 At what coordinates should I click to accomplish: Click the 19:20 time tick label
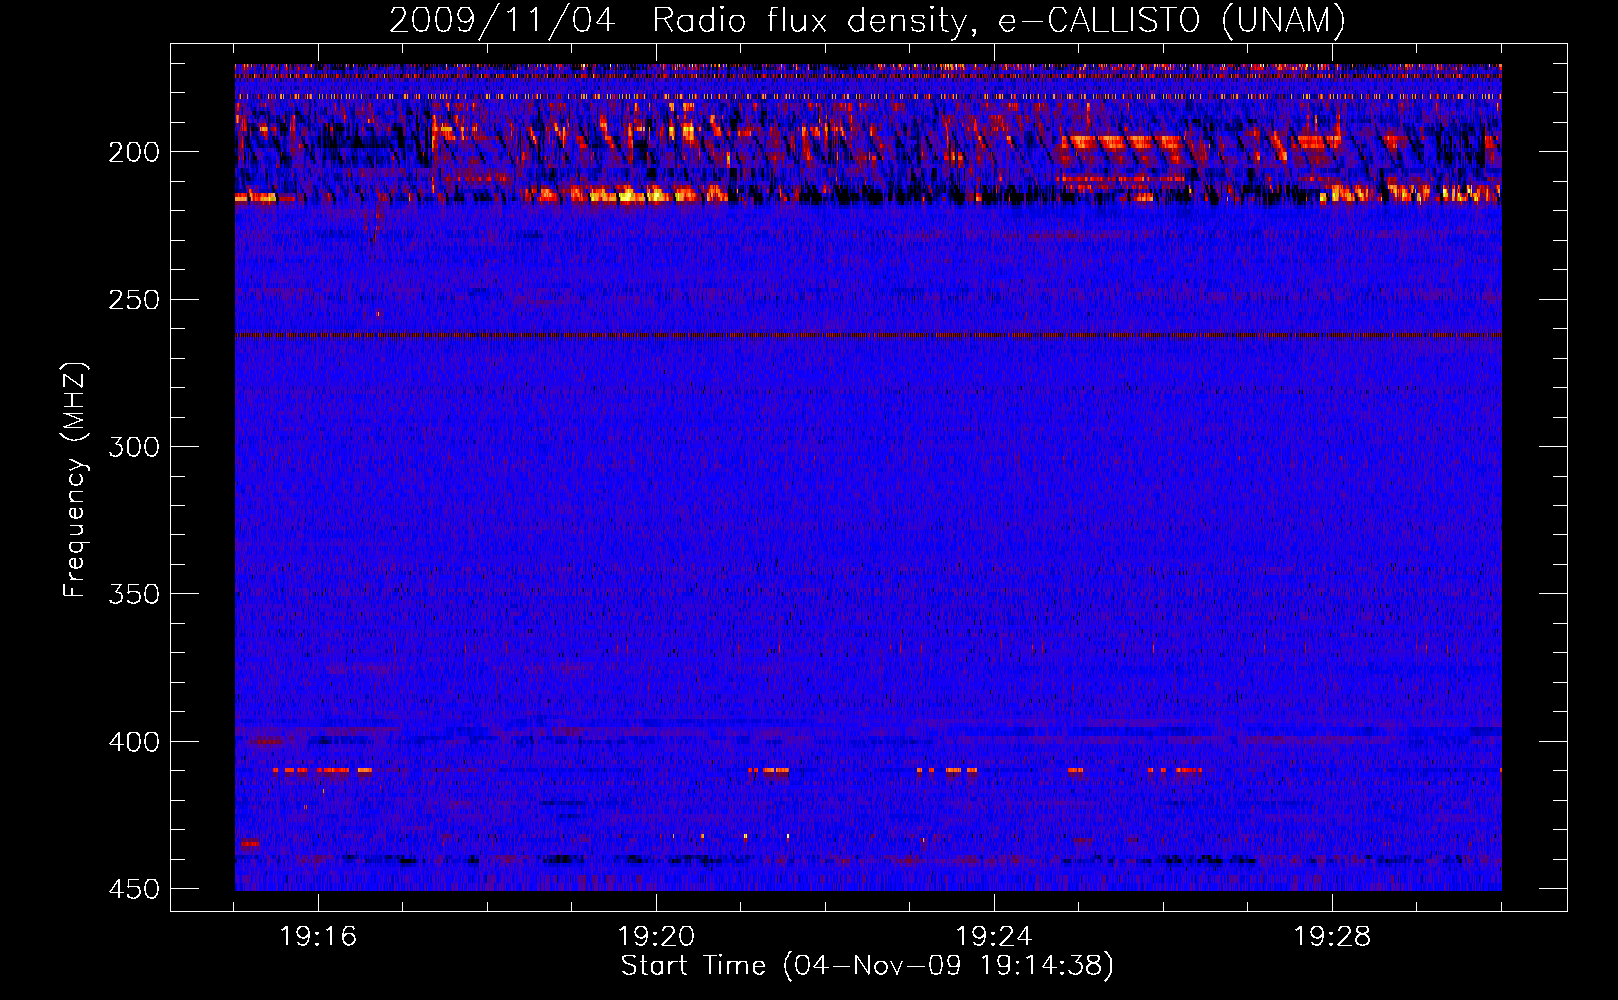[x=656, y=937]
